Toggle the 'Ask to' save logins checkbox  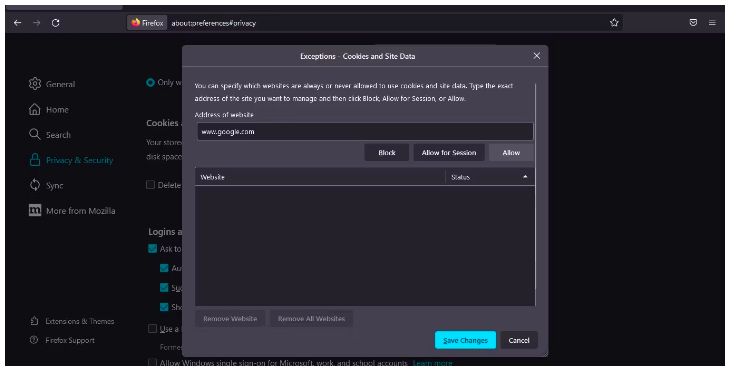152,248
